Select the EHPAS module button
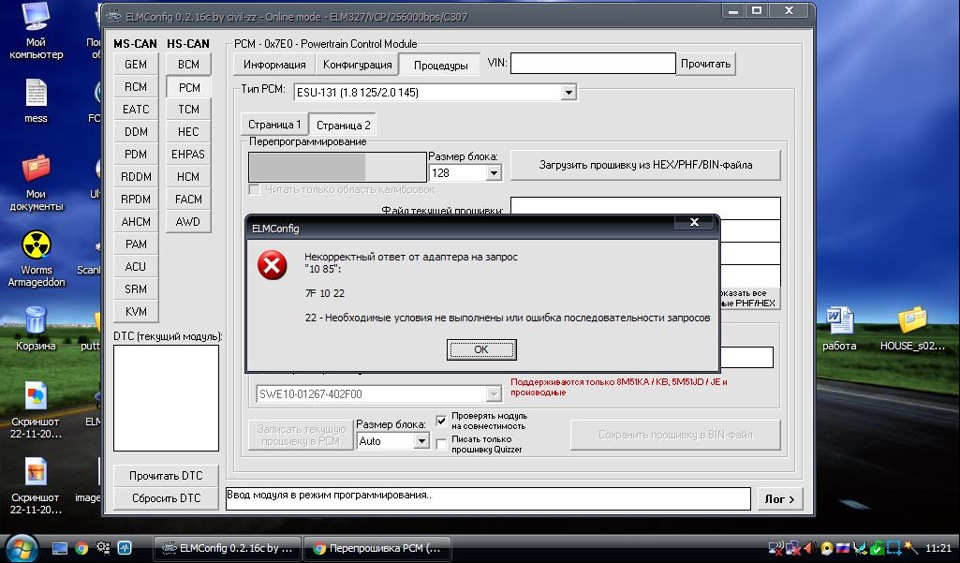Viewport: 960px width, 563px height. (x=189, y=154)
